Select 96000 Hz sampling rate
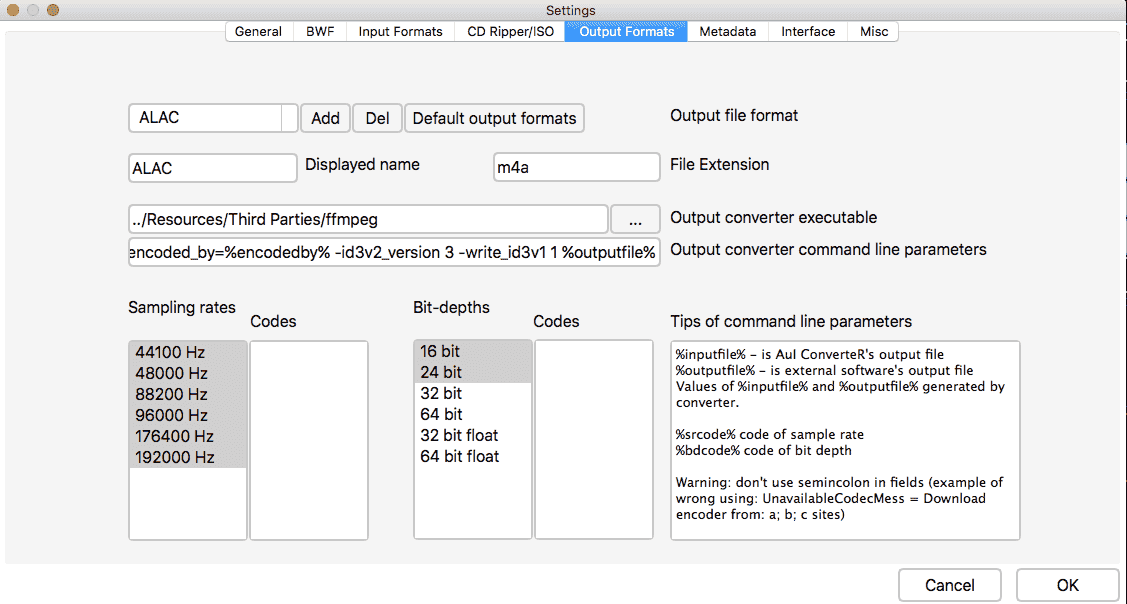The image size is (1127, 604). [188, 416]
